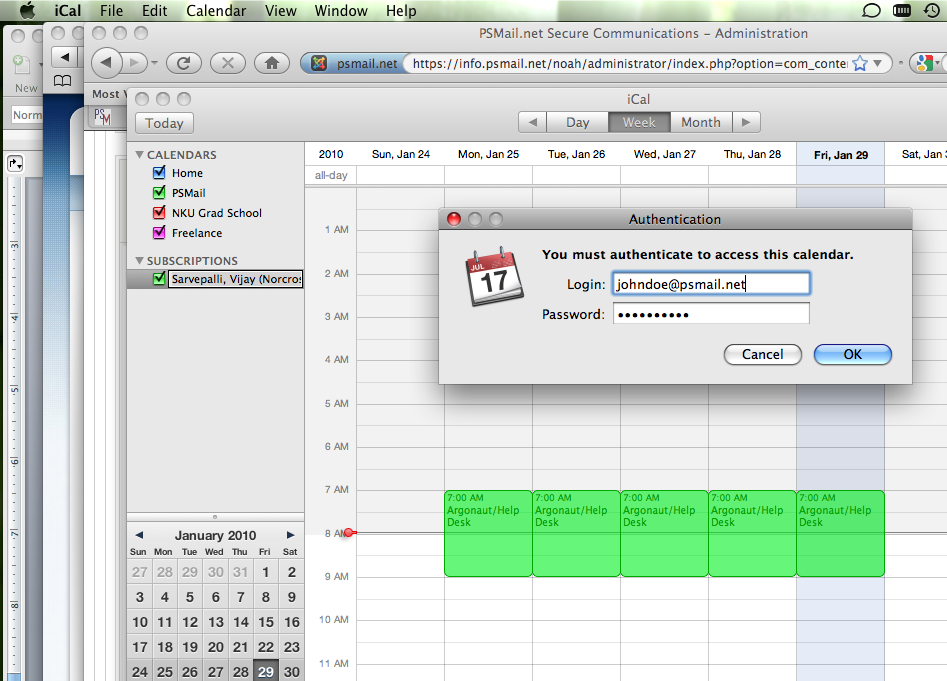The image size is (947, 681).
Task: Open the Calendar menu
Action: click(x=216, y=11)
